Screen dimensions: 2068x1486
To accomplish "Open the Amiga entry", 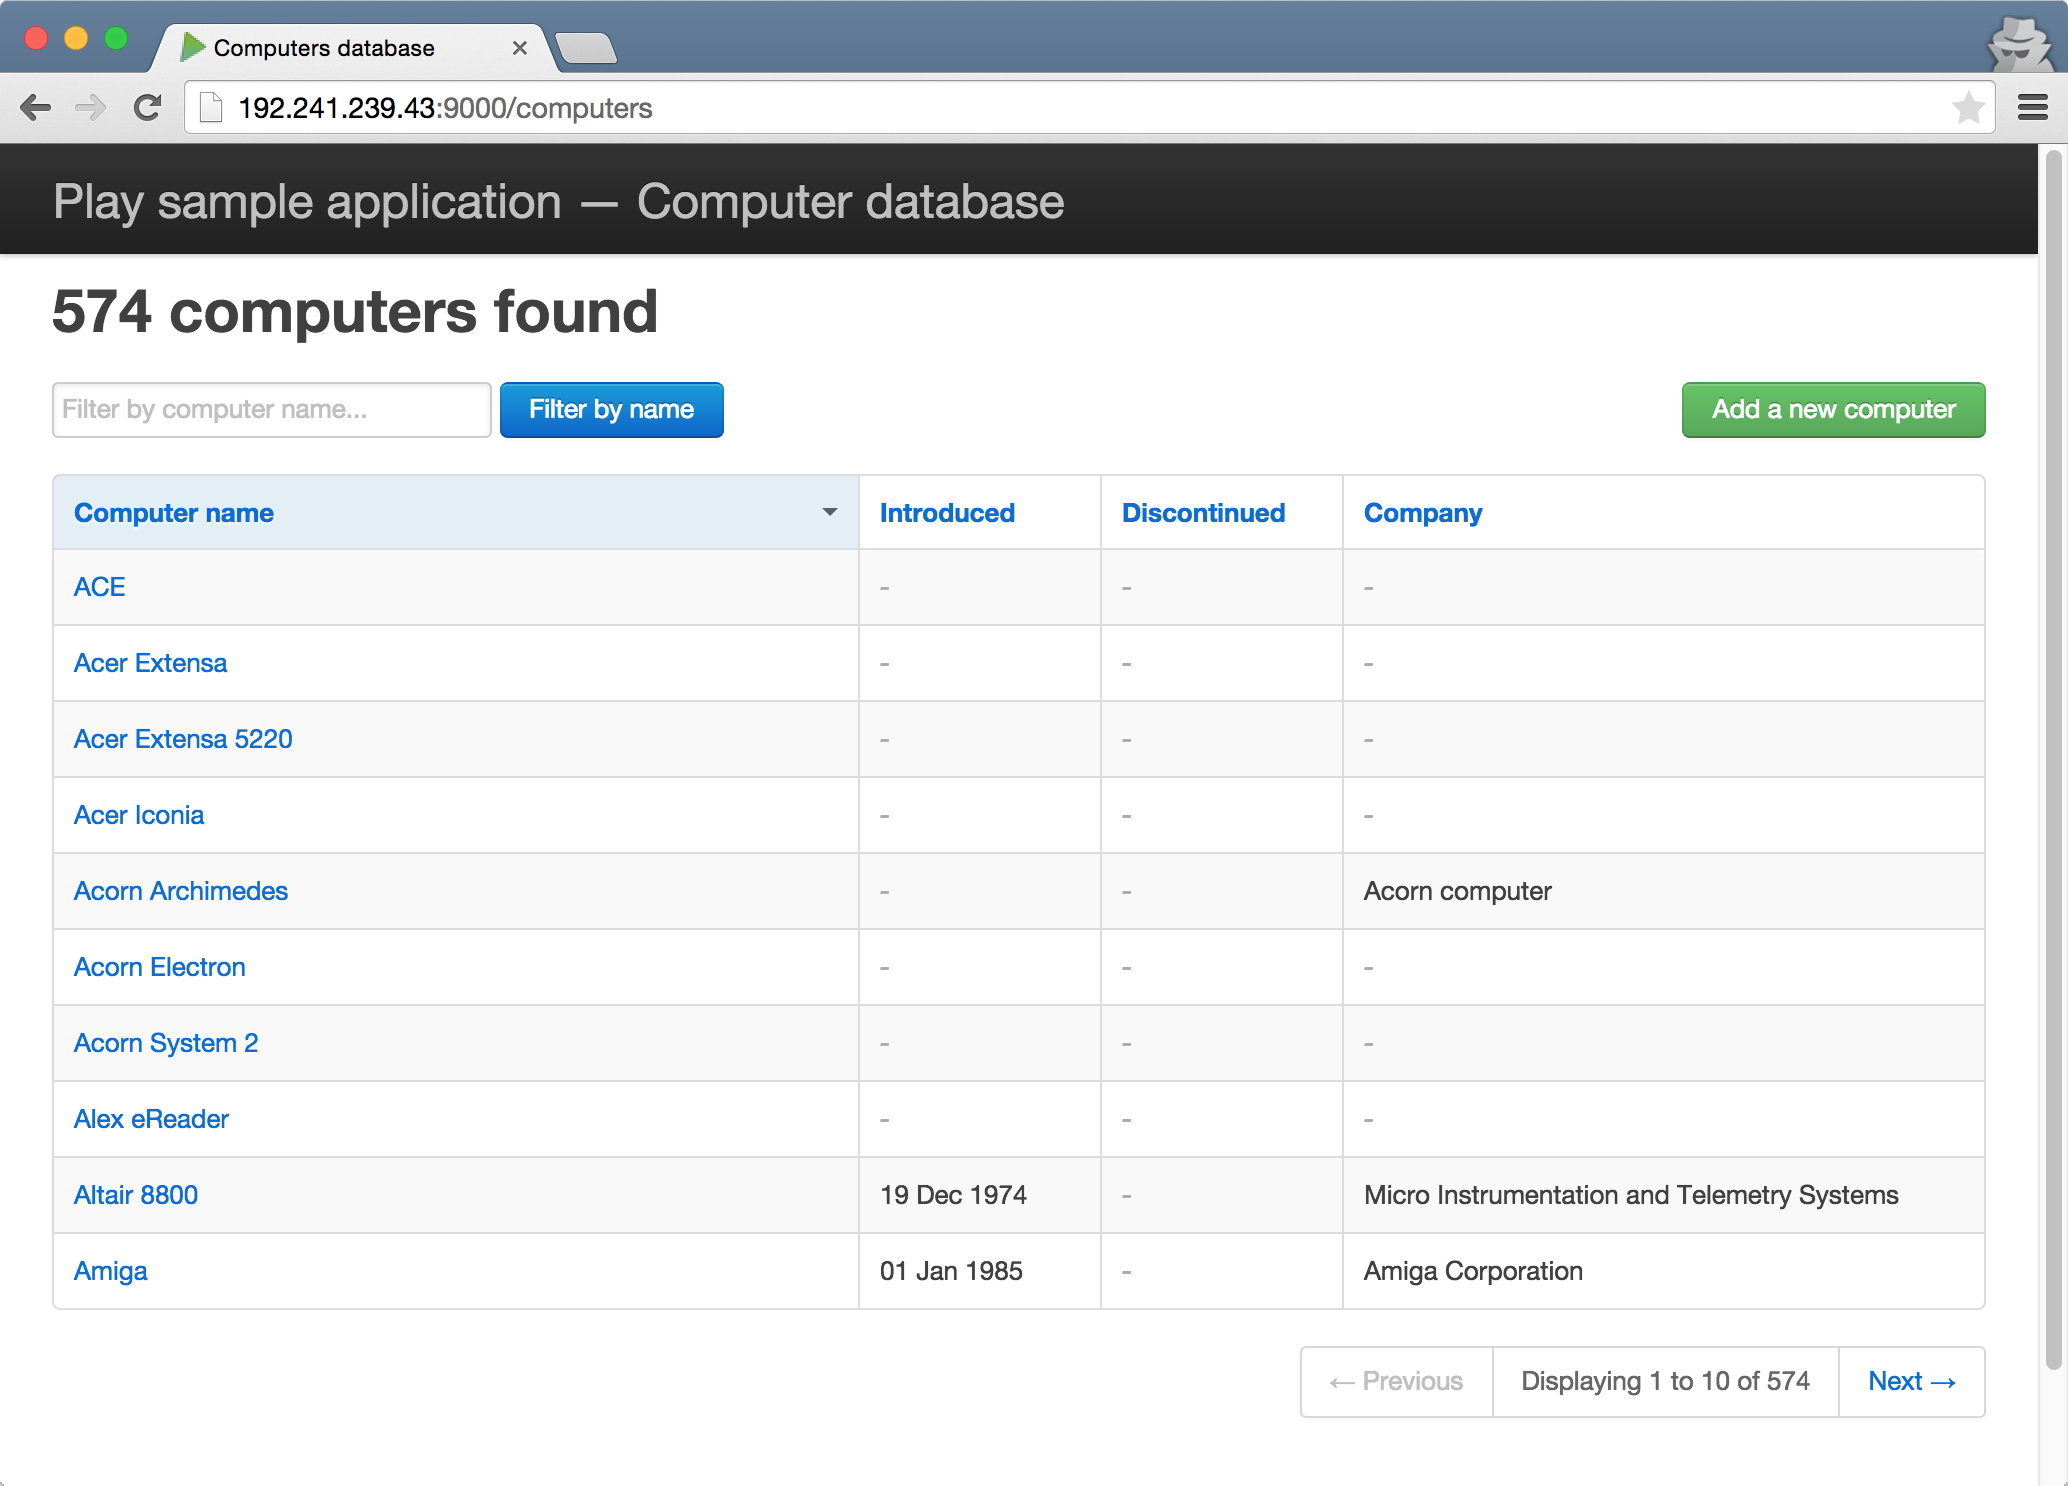I will click(x=110, y=1271).
